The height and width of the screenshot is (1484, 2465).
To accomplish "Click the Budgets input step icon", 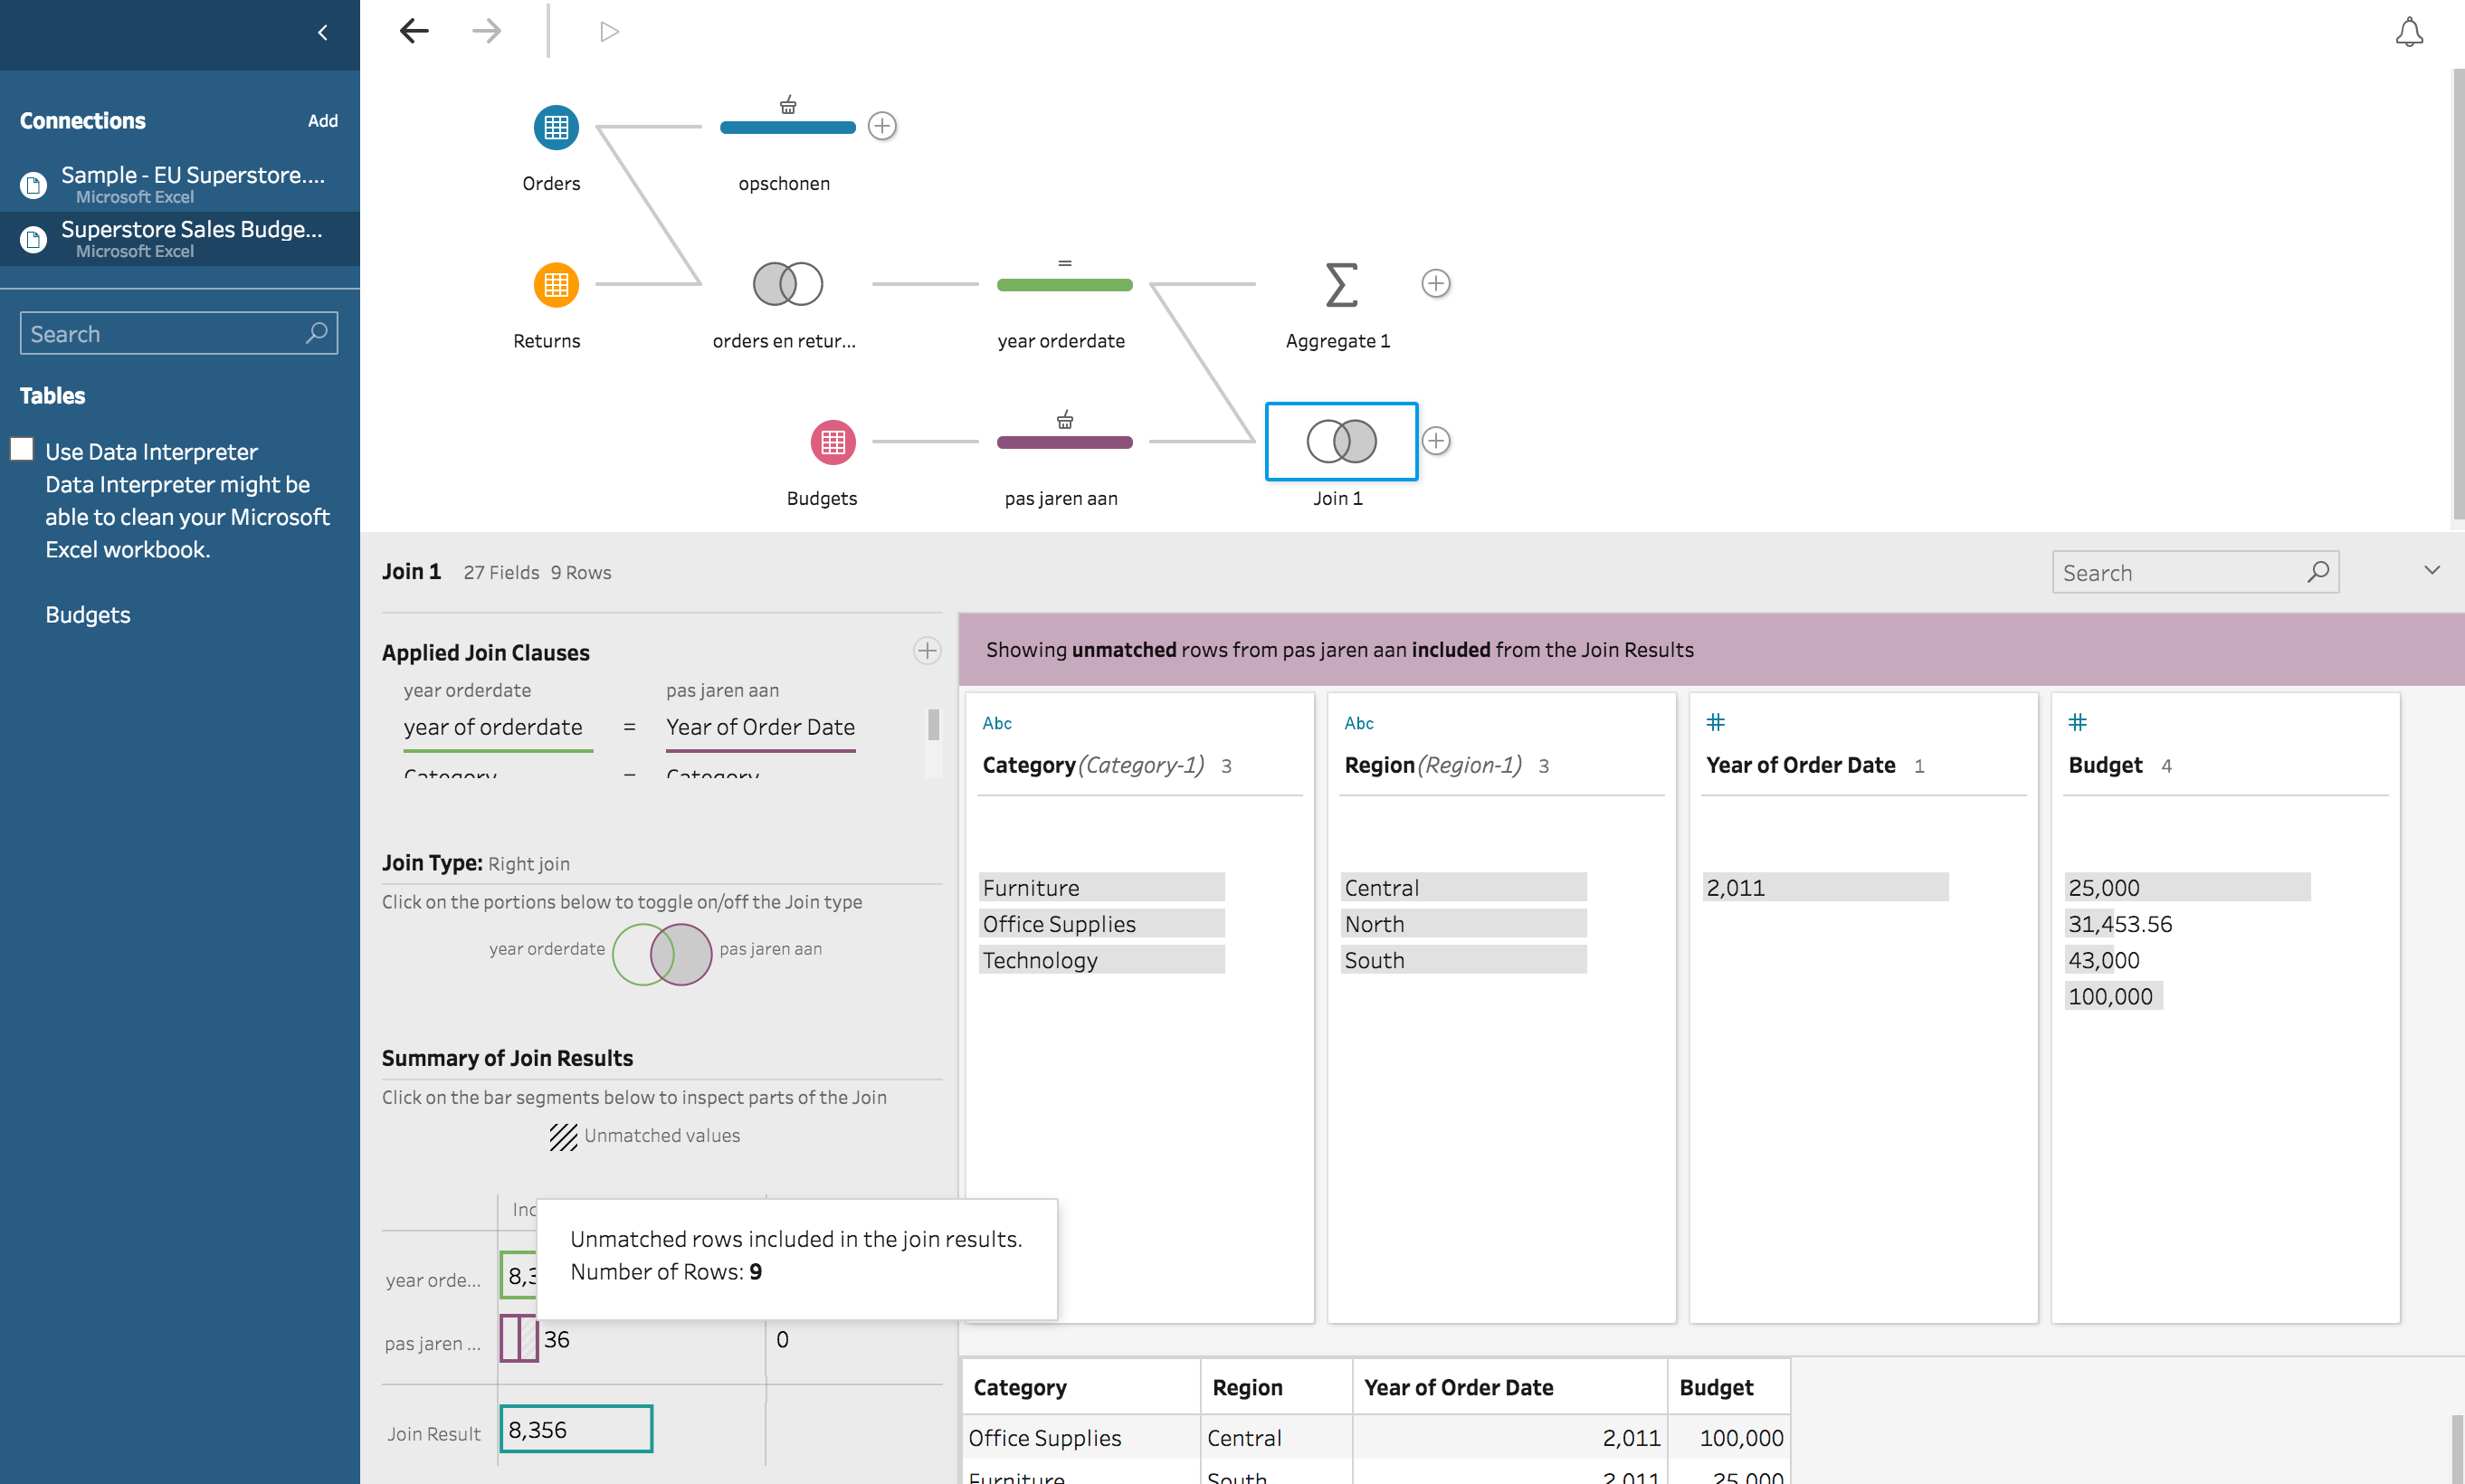I will click(832, 442).
